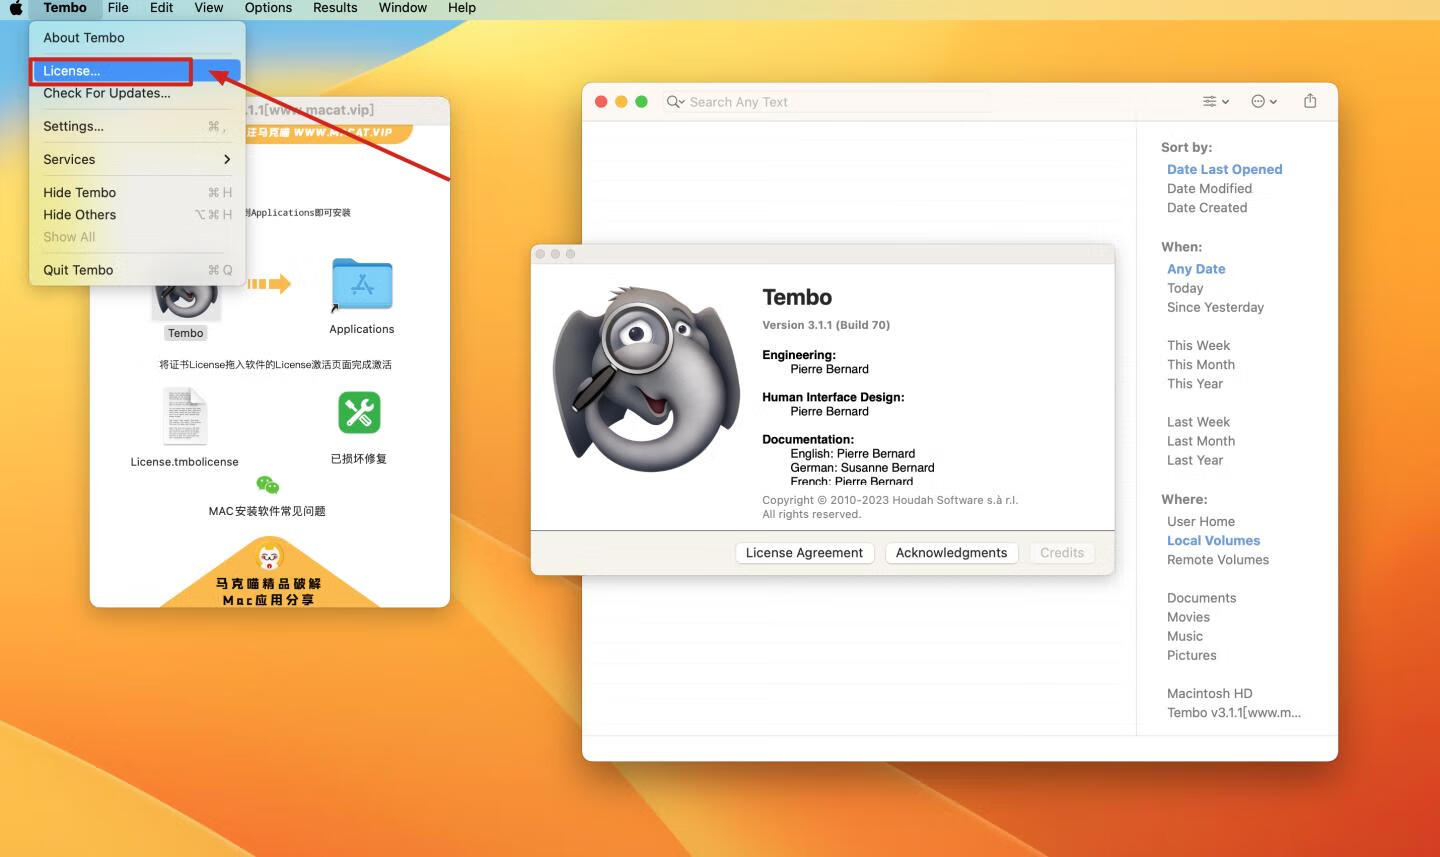Open the Edit menu

point(161,8)
